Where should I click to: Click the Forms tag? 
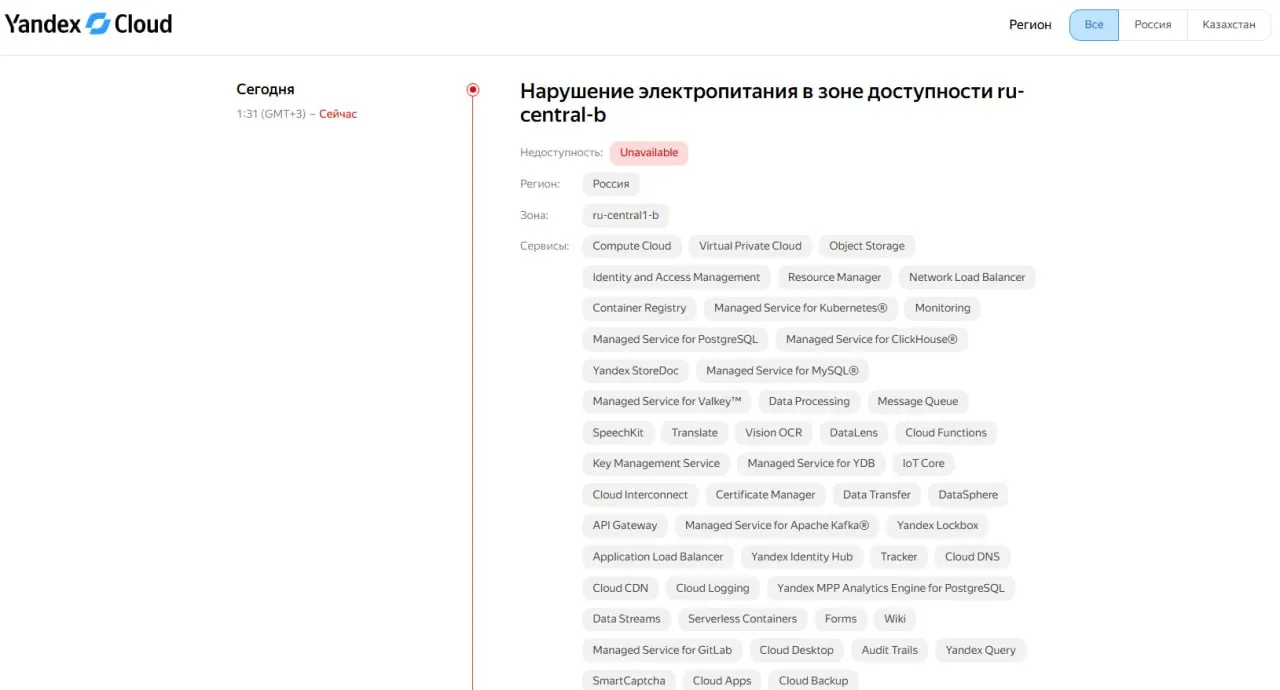[x=841, y=618]
